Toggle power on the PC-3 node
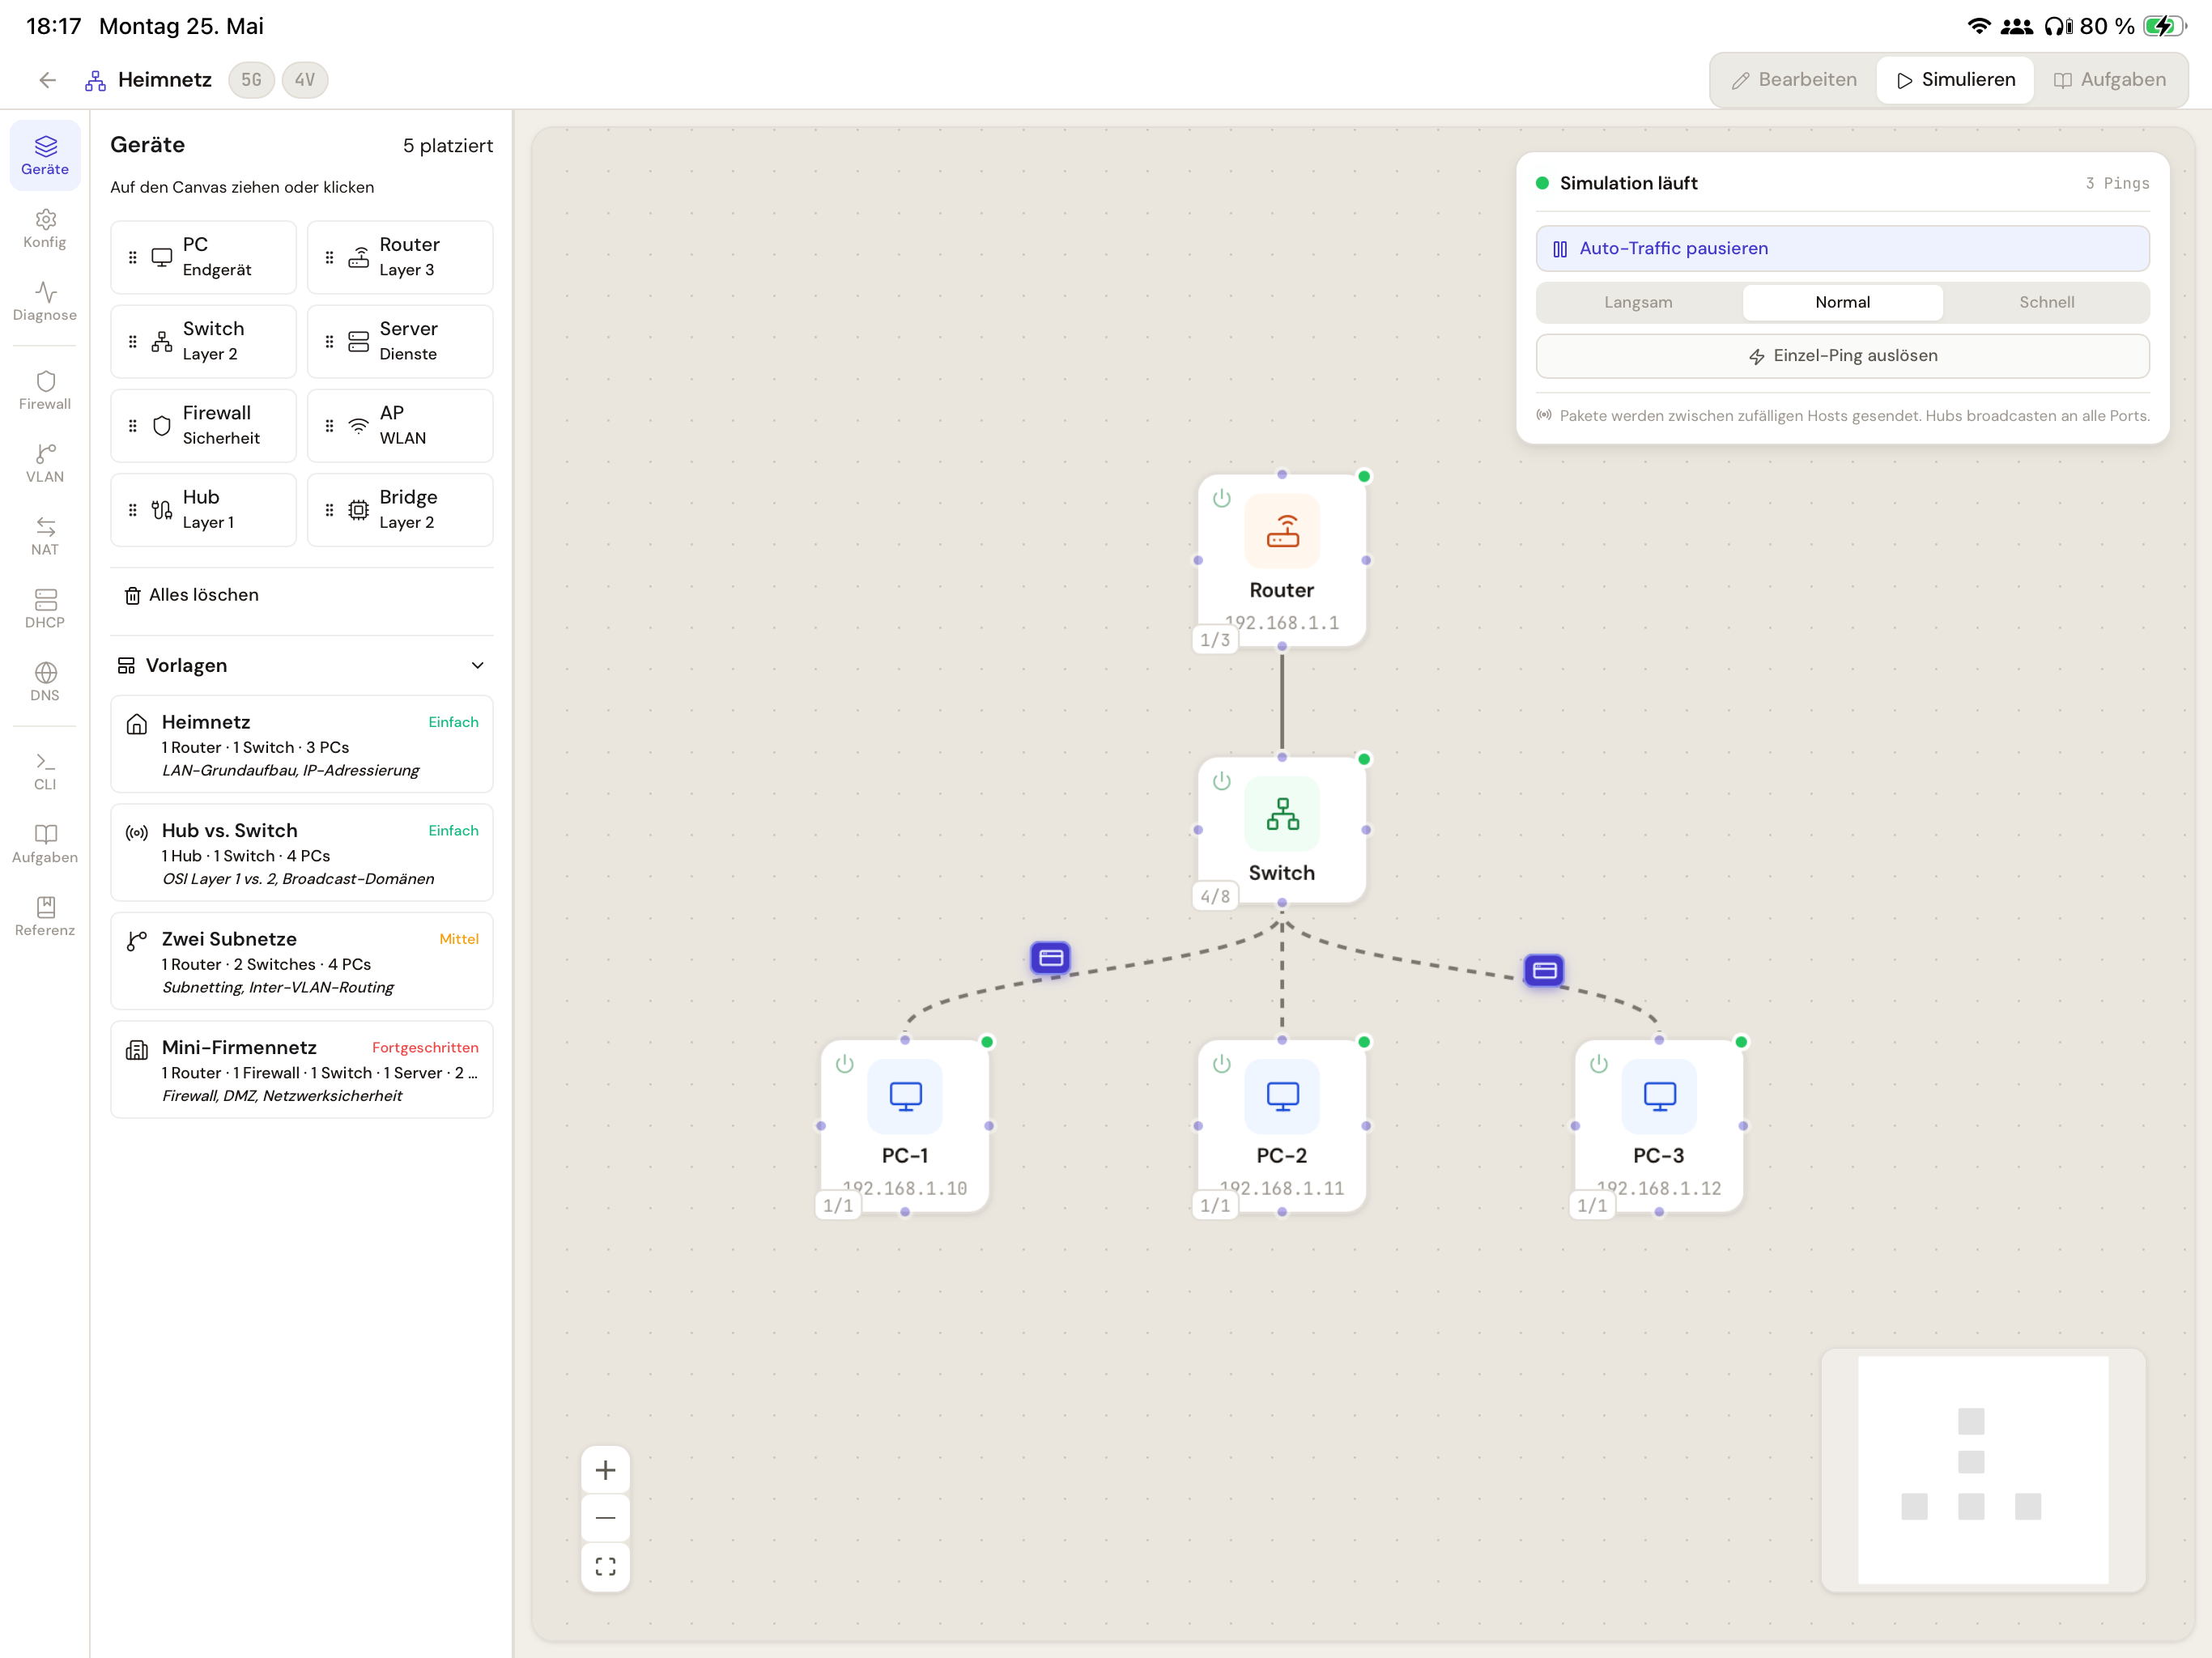This screenshot has height=1658, width=2212. coord(1599,1064)
